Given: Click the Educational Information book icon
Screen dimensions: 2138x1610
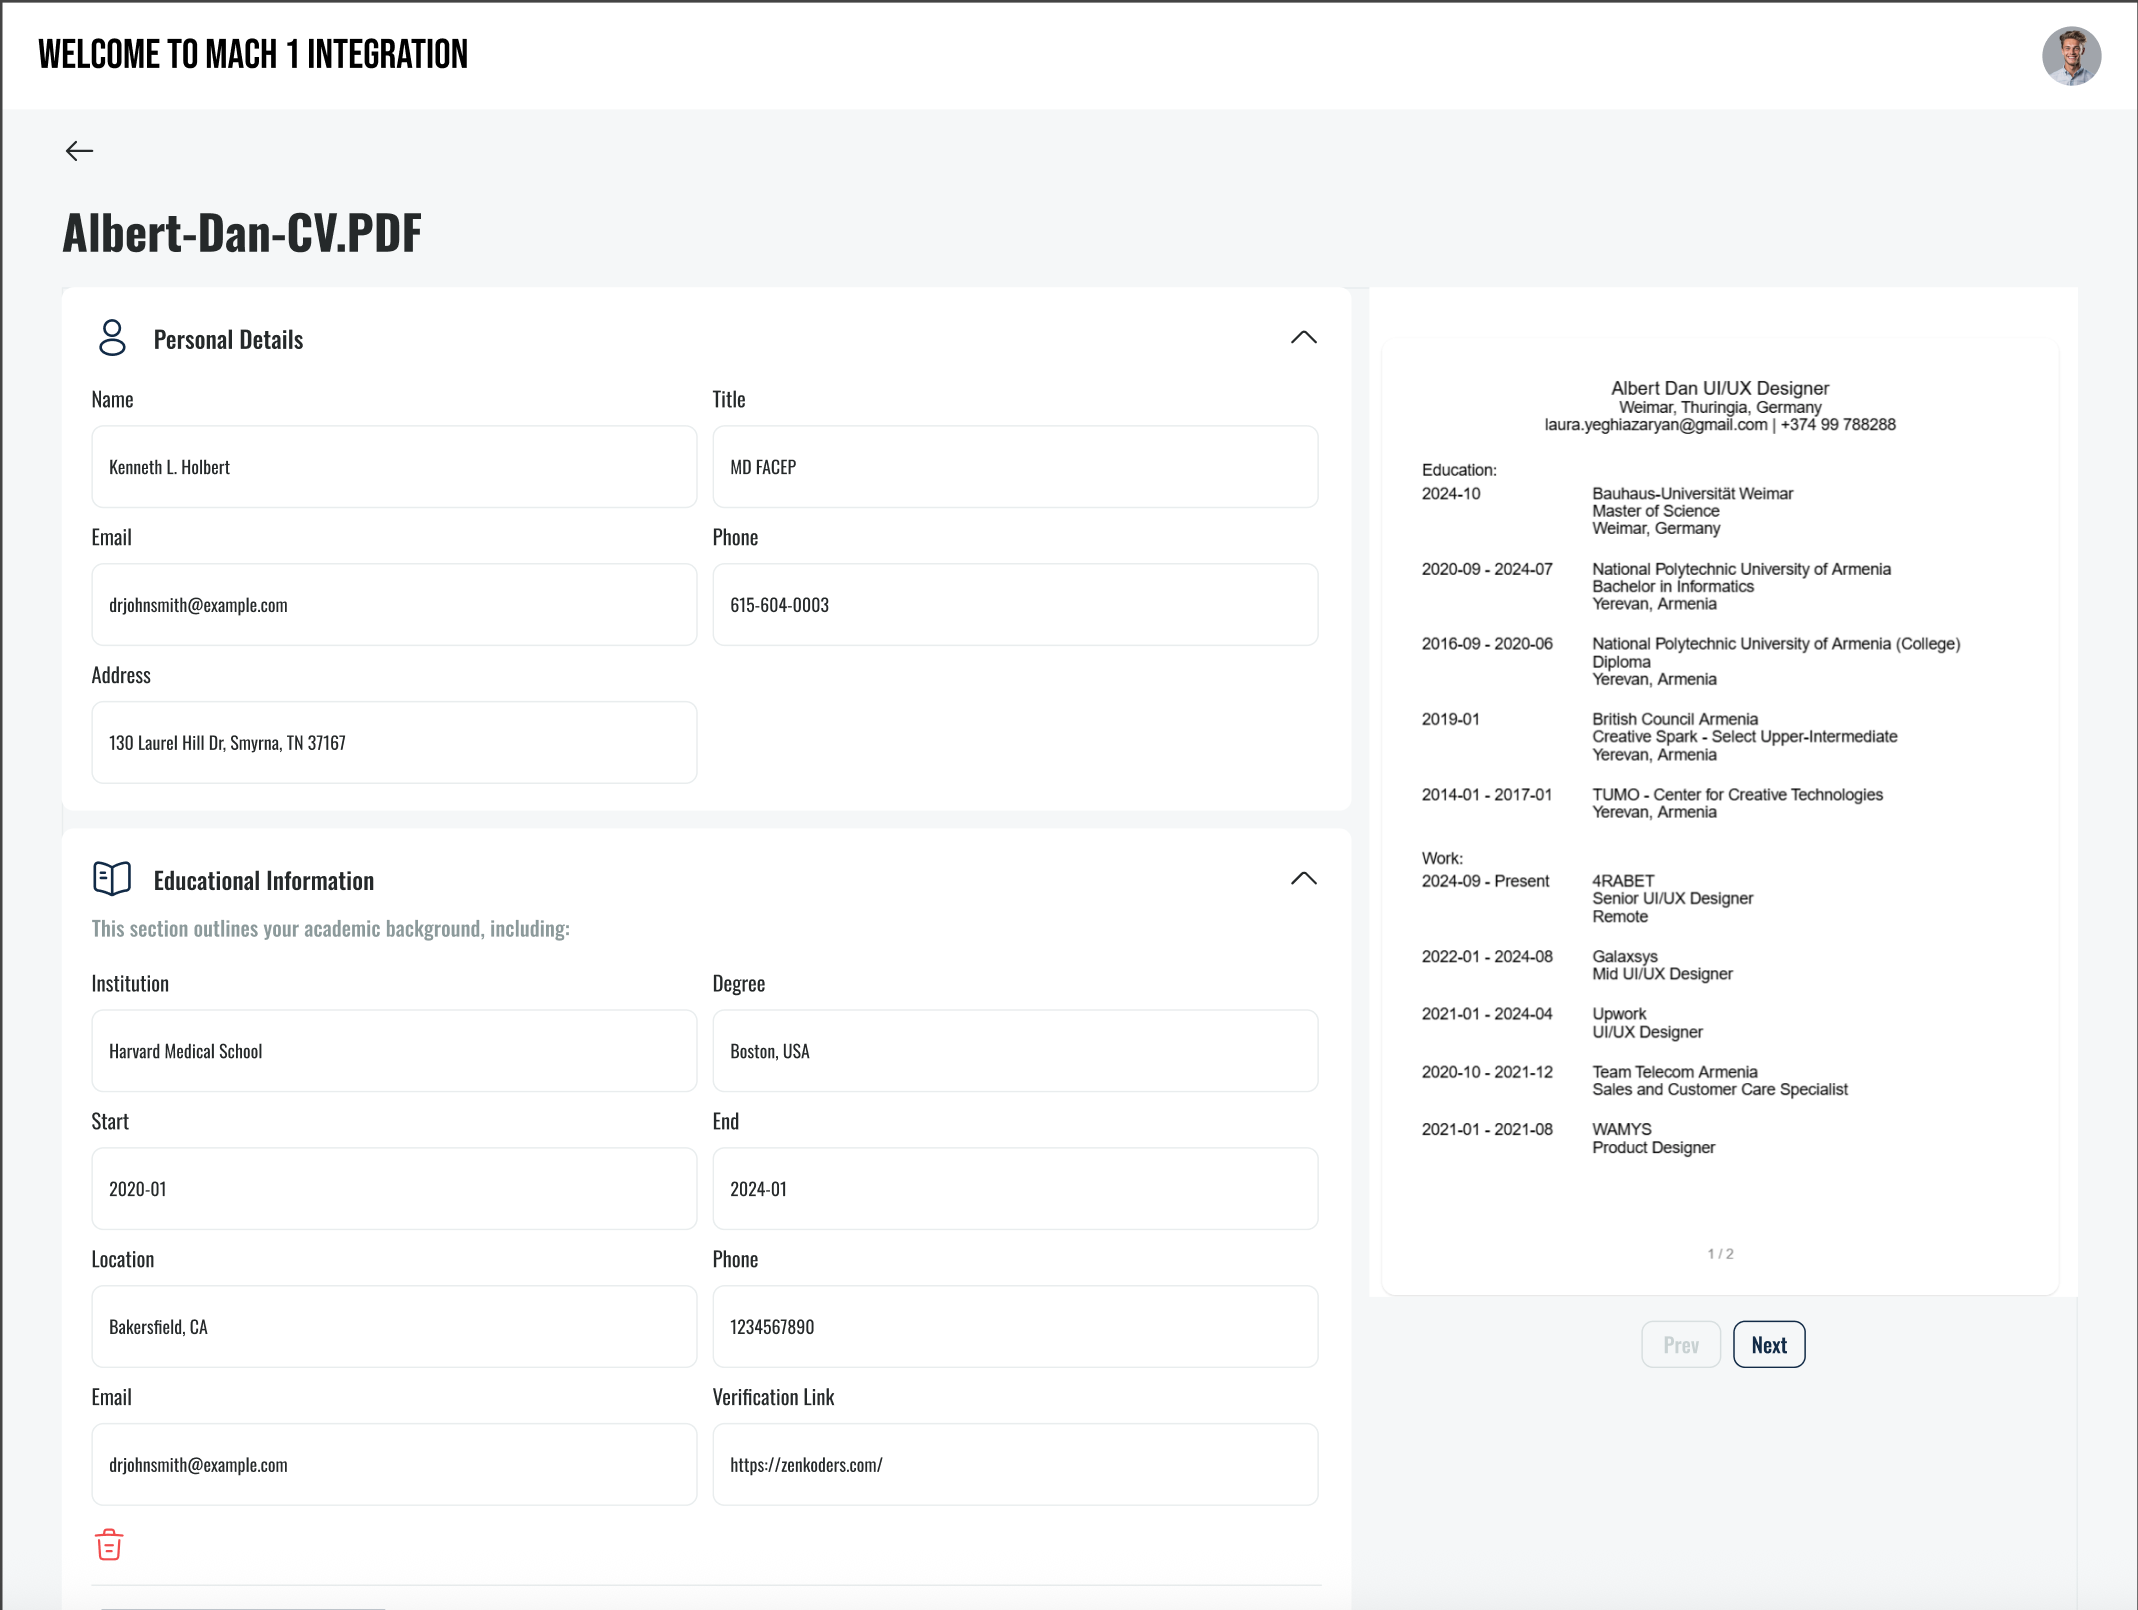Looking at the screenshot, I should coord(111,877).
